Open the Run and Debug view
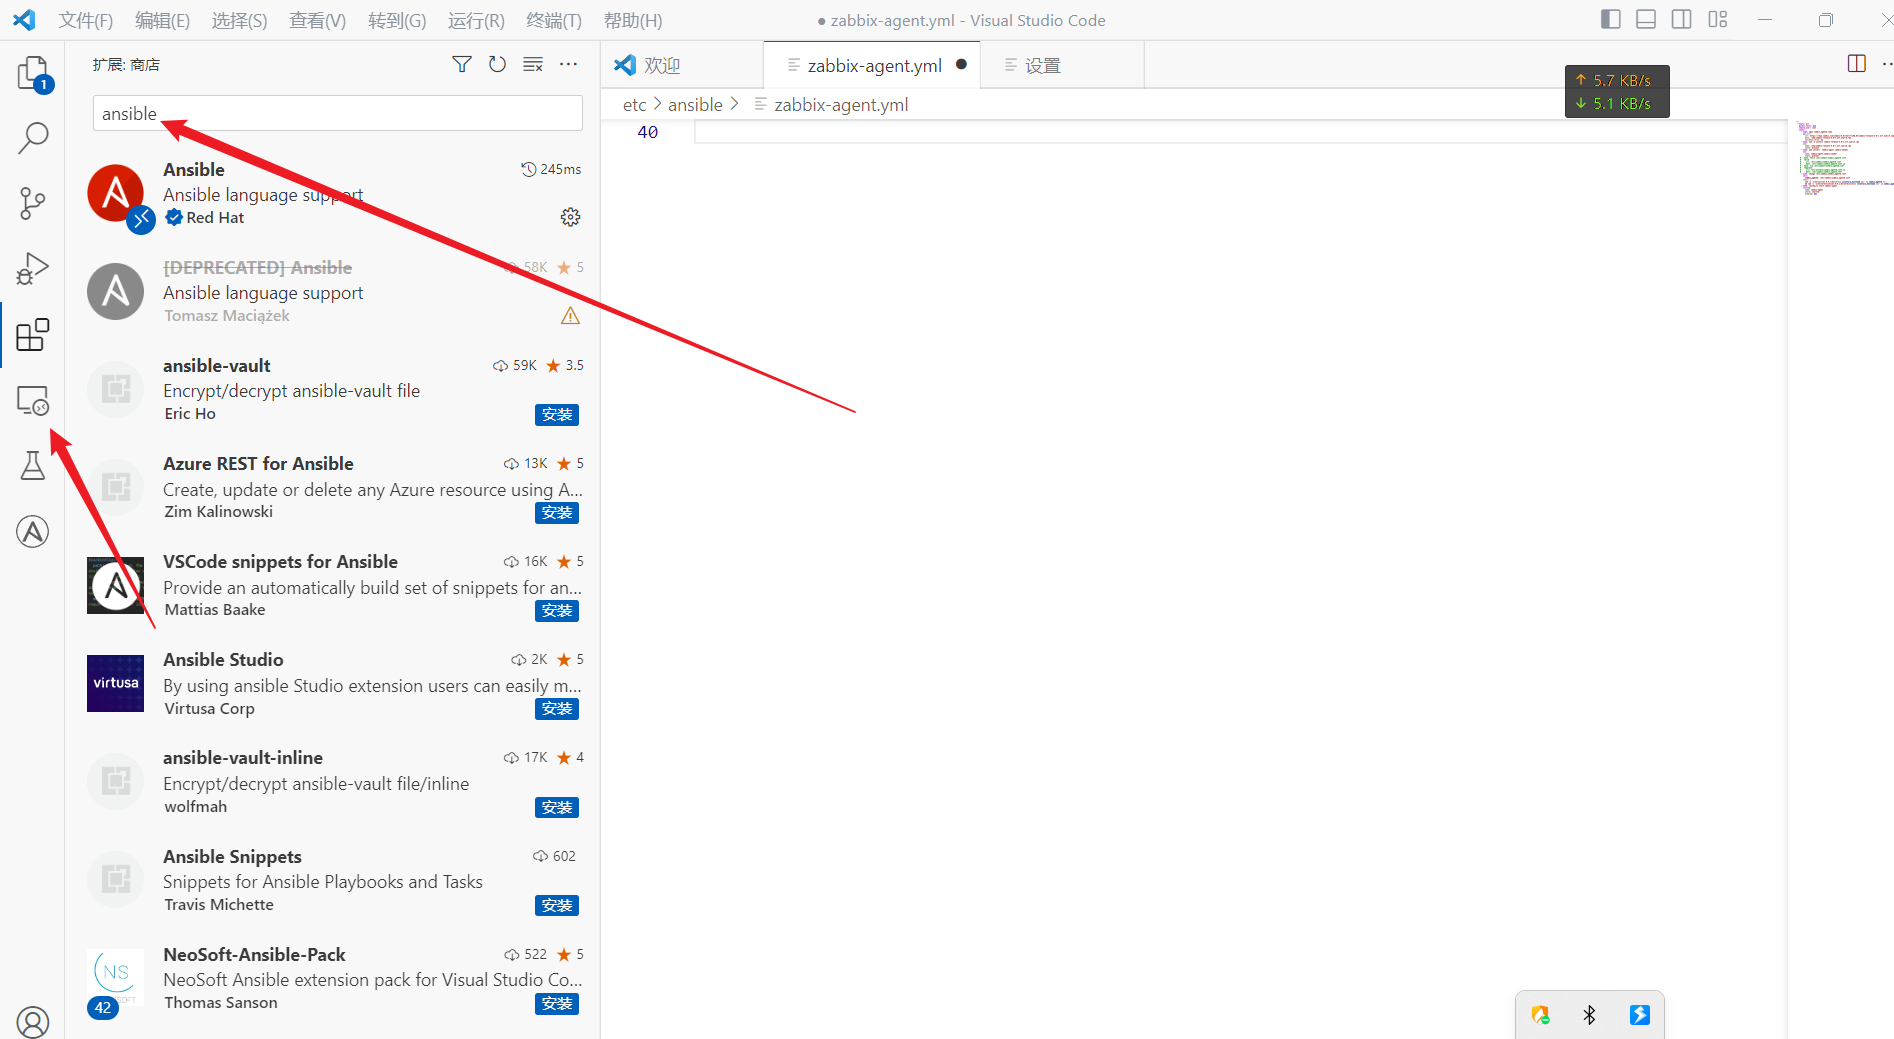This screenshot has width=1894, height=1039. point(33,269)
